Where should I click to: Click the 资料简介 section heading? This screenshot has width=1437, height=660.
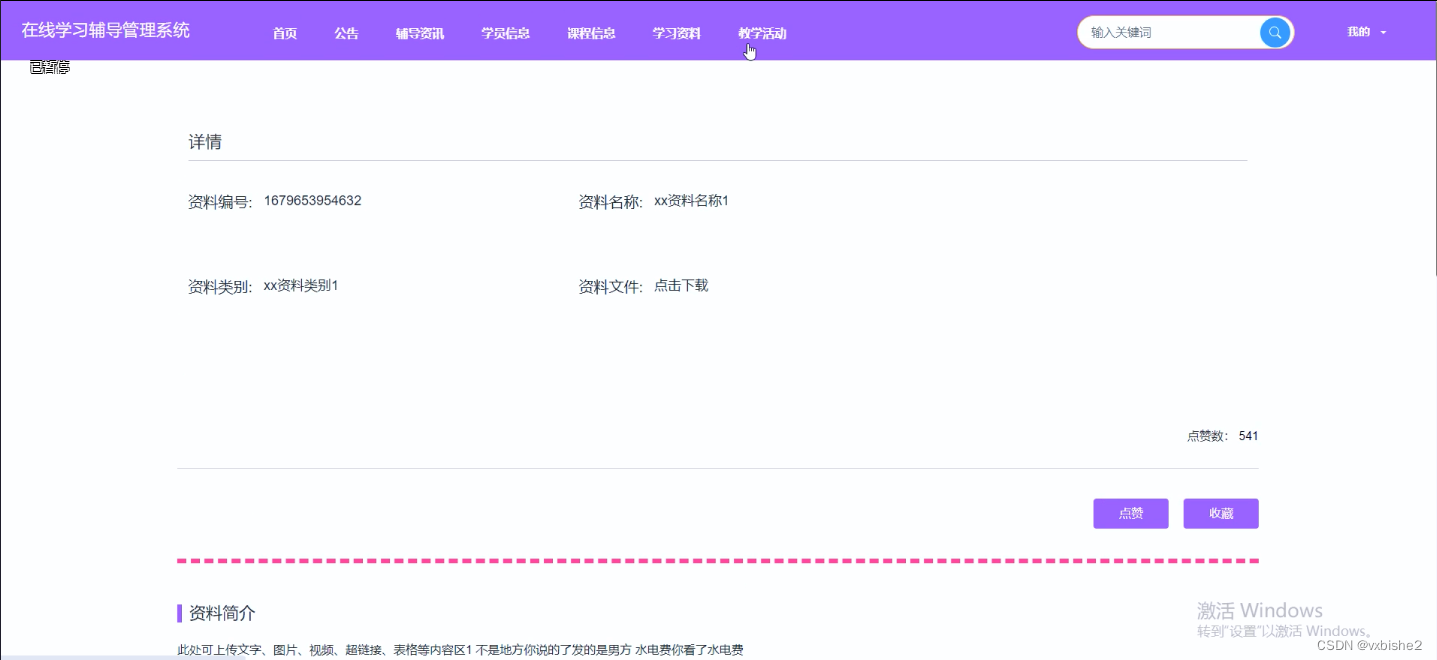222,613
